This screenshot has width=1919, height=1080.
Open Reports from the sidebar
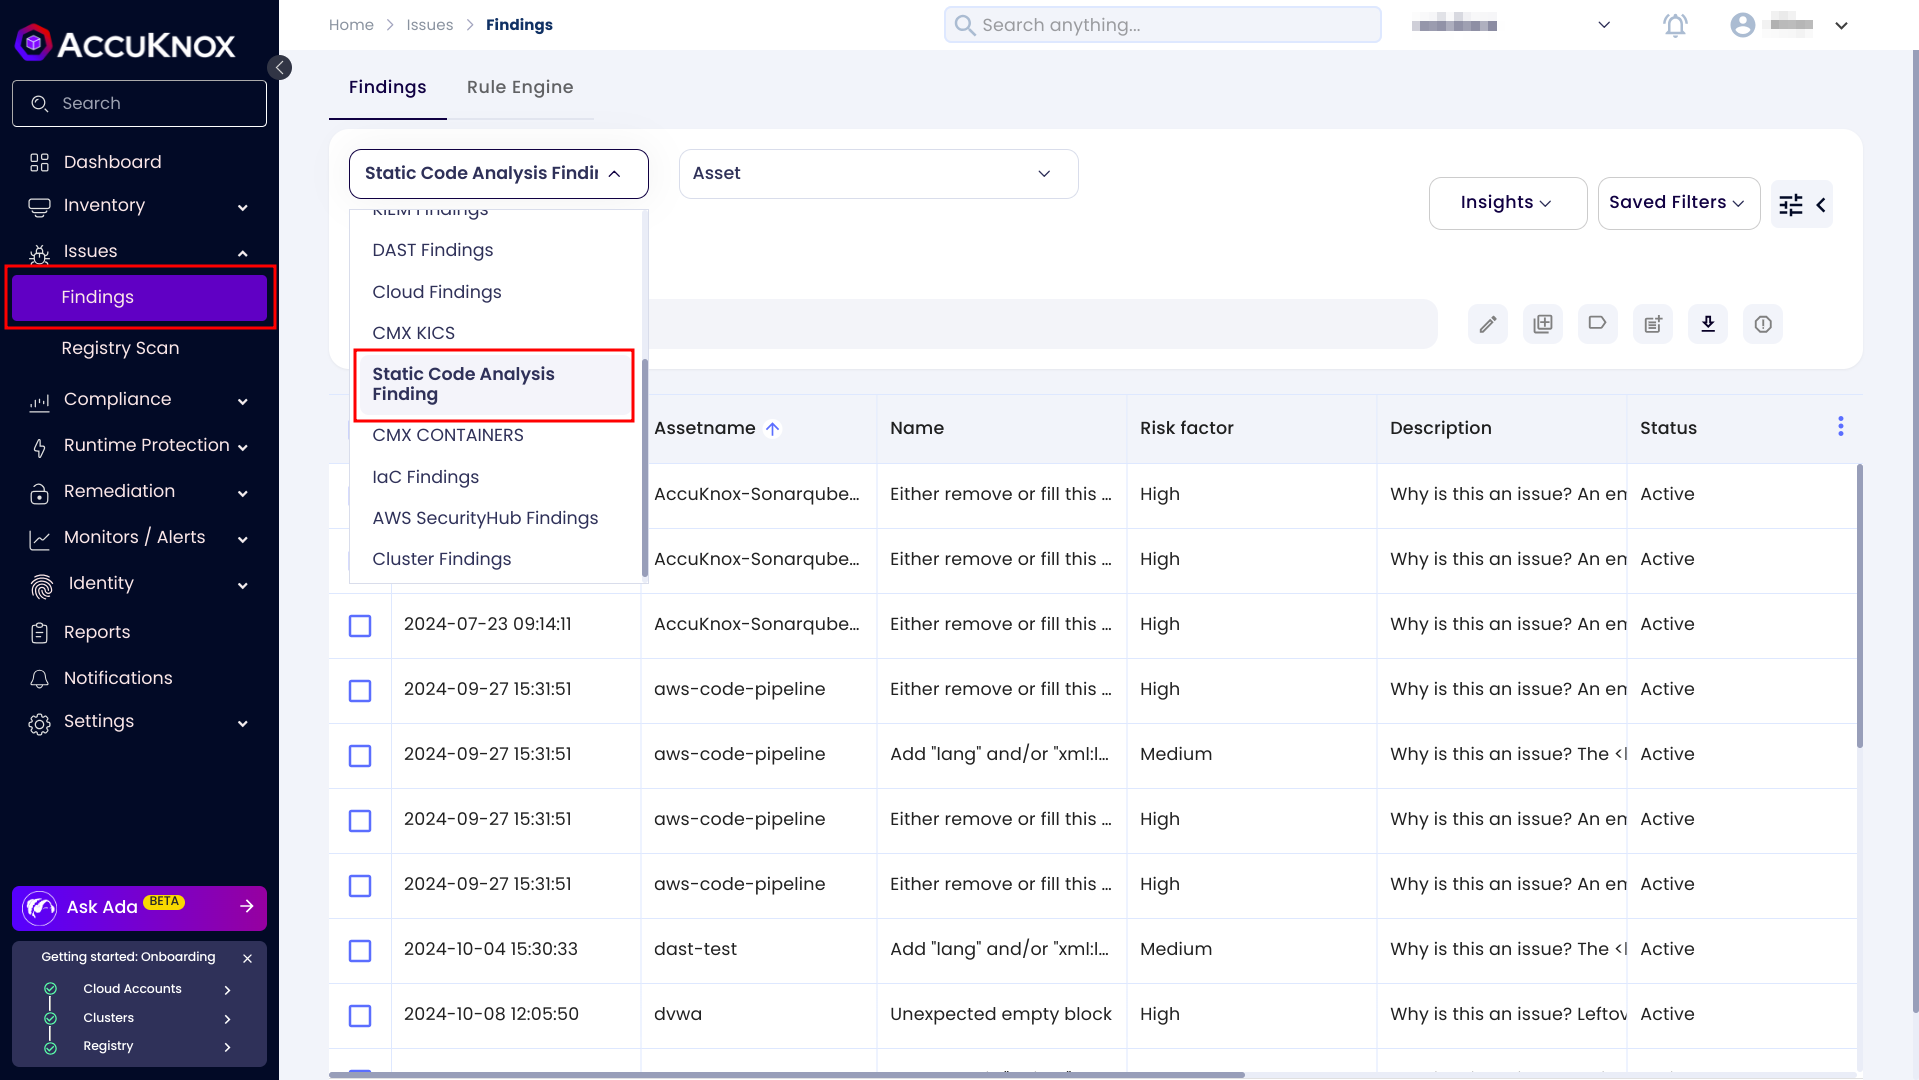coord(97,632)
